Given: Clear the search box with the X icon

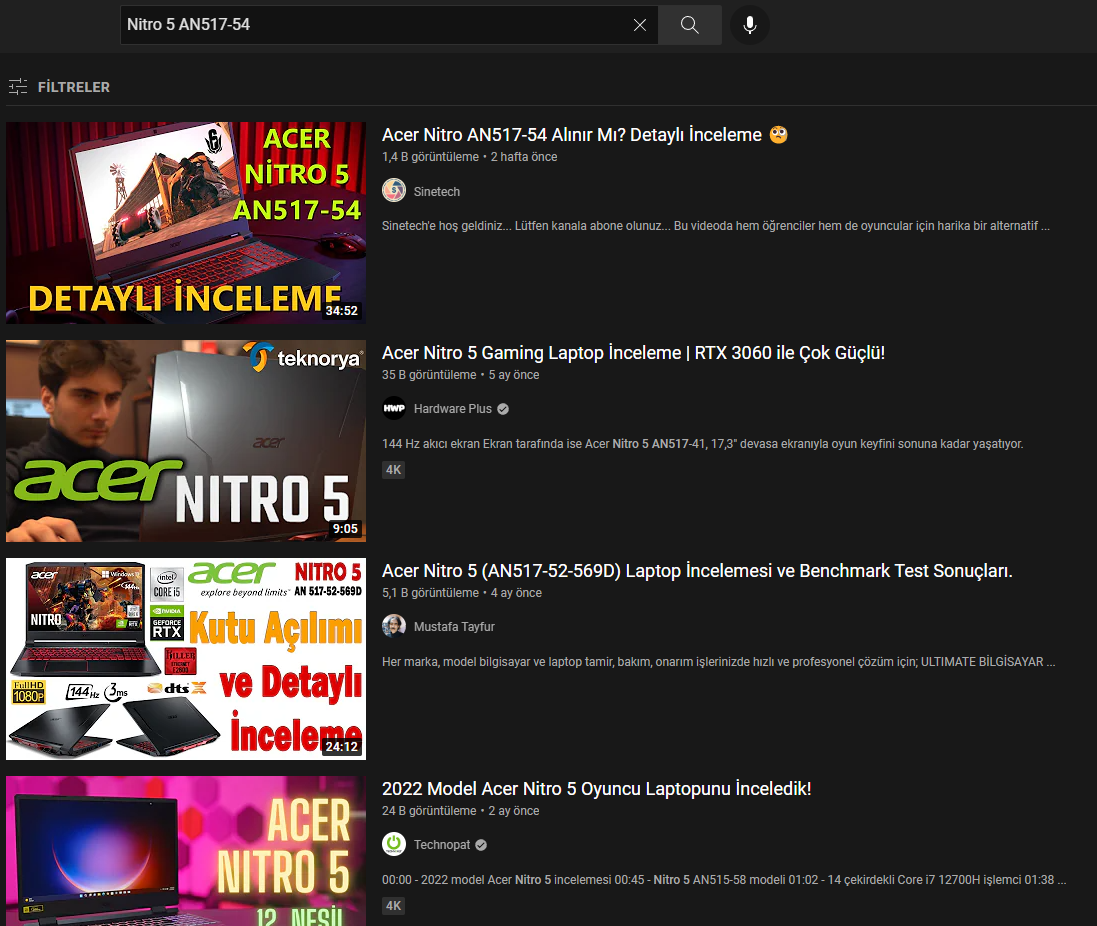Looking at the screenshot, I should click(x=639, y=25).
